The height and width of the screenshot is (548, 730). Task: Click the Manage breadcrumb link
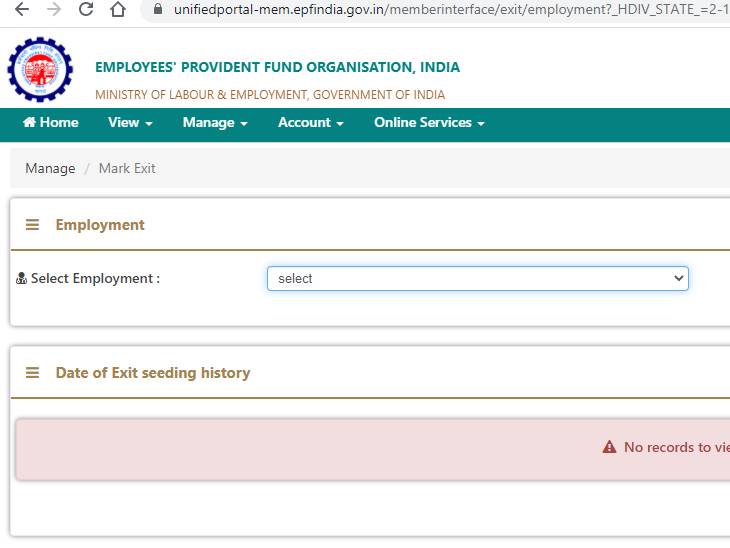(x=50, y=168)
